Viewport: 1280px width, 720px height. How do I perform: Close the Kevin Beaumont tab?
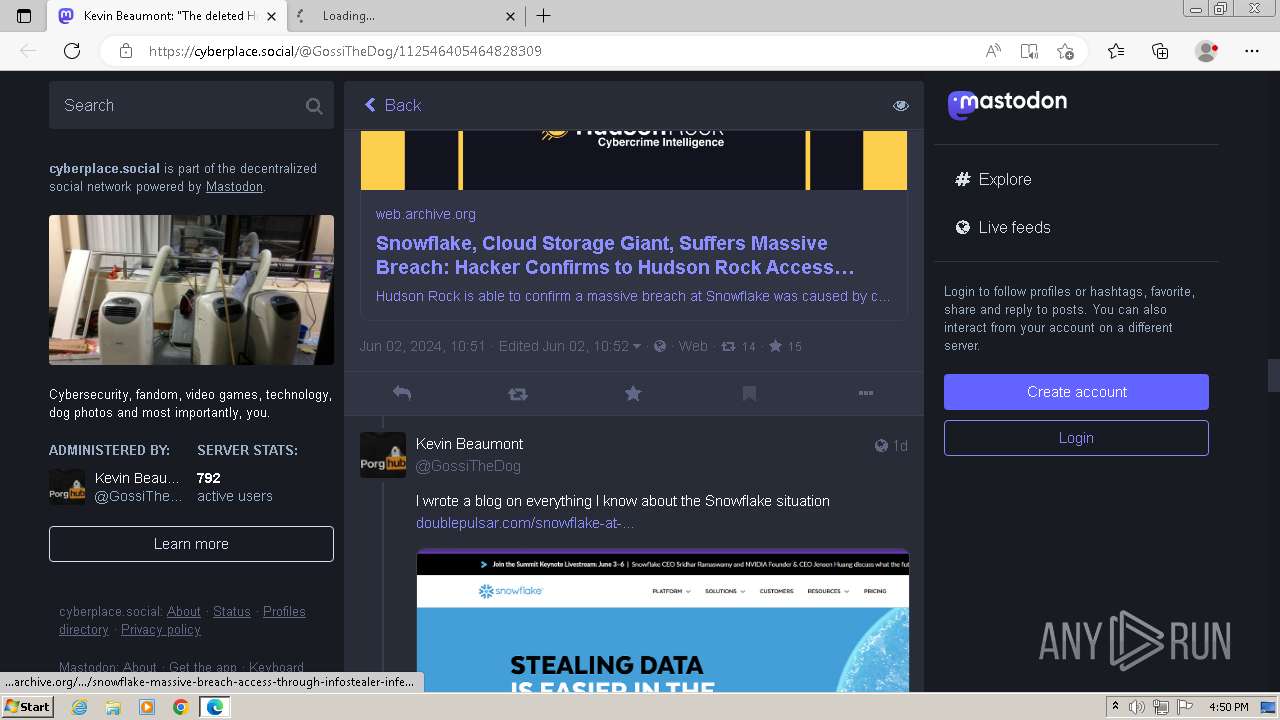[x=271, y=16]
